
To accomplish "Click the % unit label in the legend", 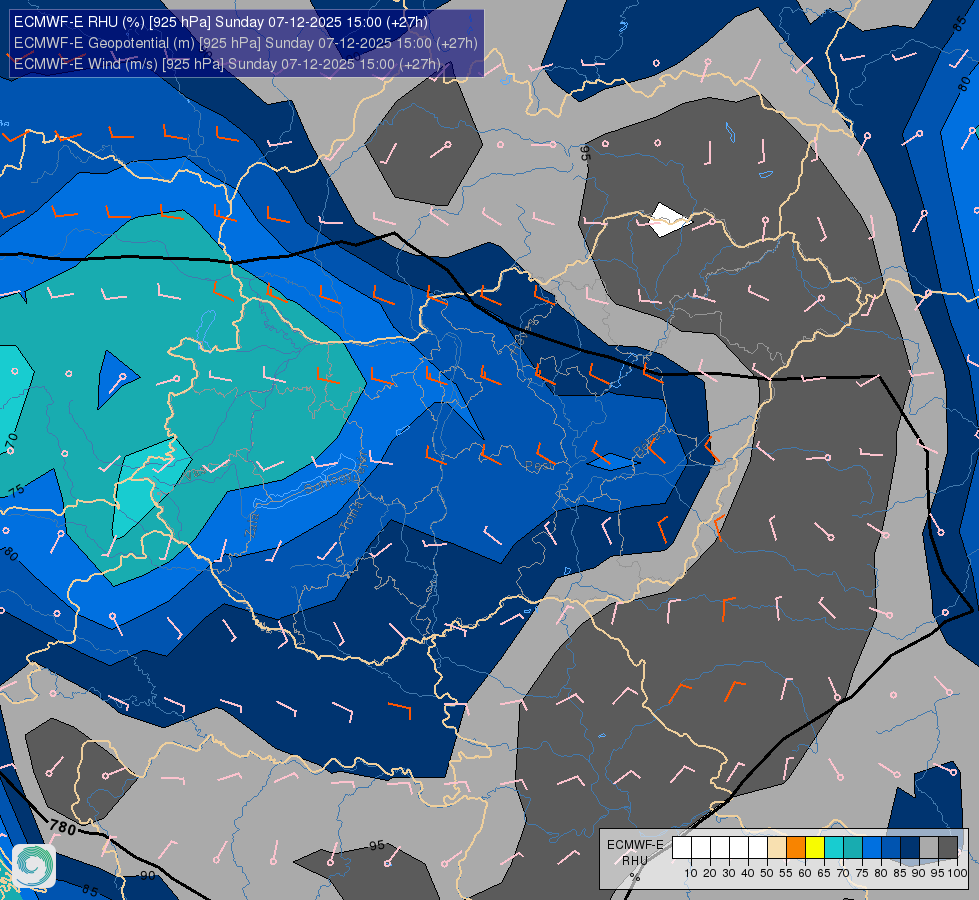I will point(635,877).
